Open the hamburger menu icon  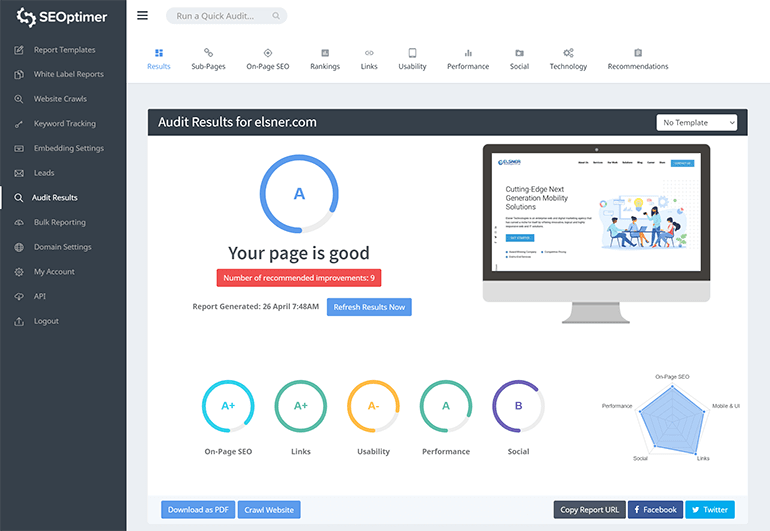point(142,16)
